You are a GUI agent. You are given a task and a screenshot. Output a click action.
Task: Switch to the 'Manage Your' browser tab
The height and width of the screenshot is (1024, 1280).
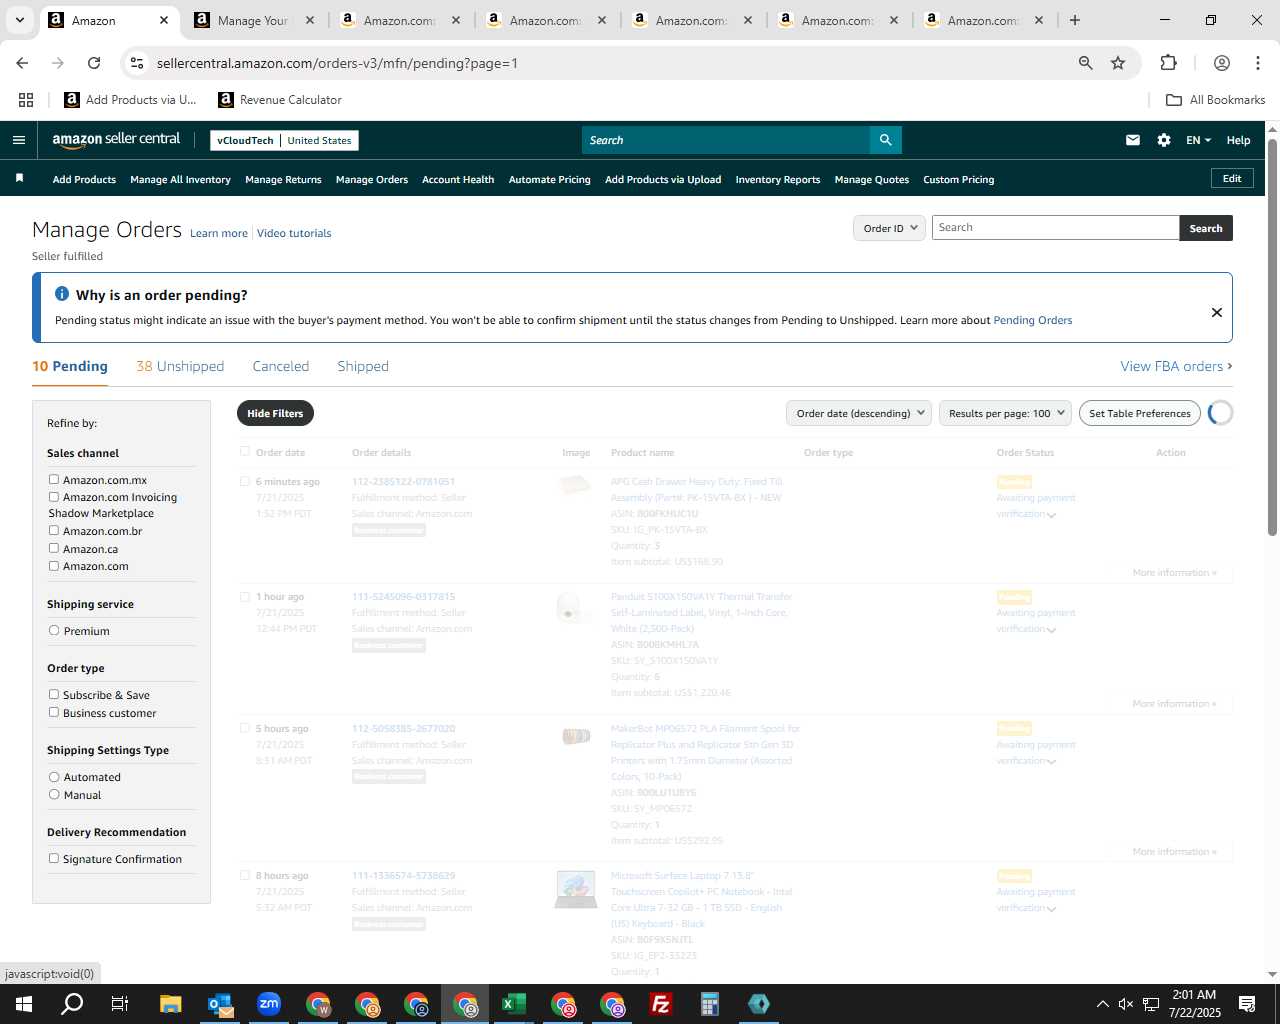pos(255,20)
